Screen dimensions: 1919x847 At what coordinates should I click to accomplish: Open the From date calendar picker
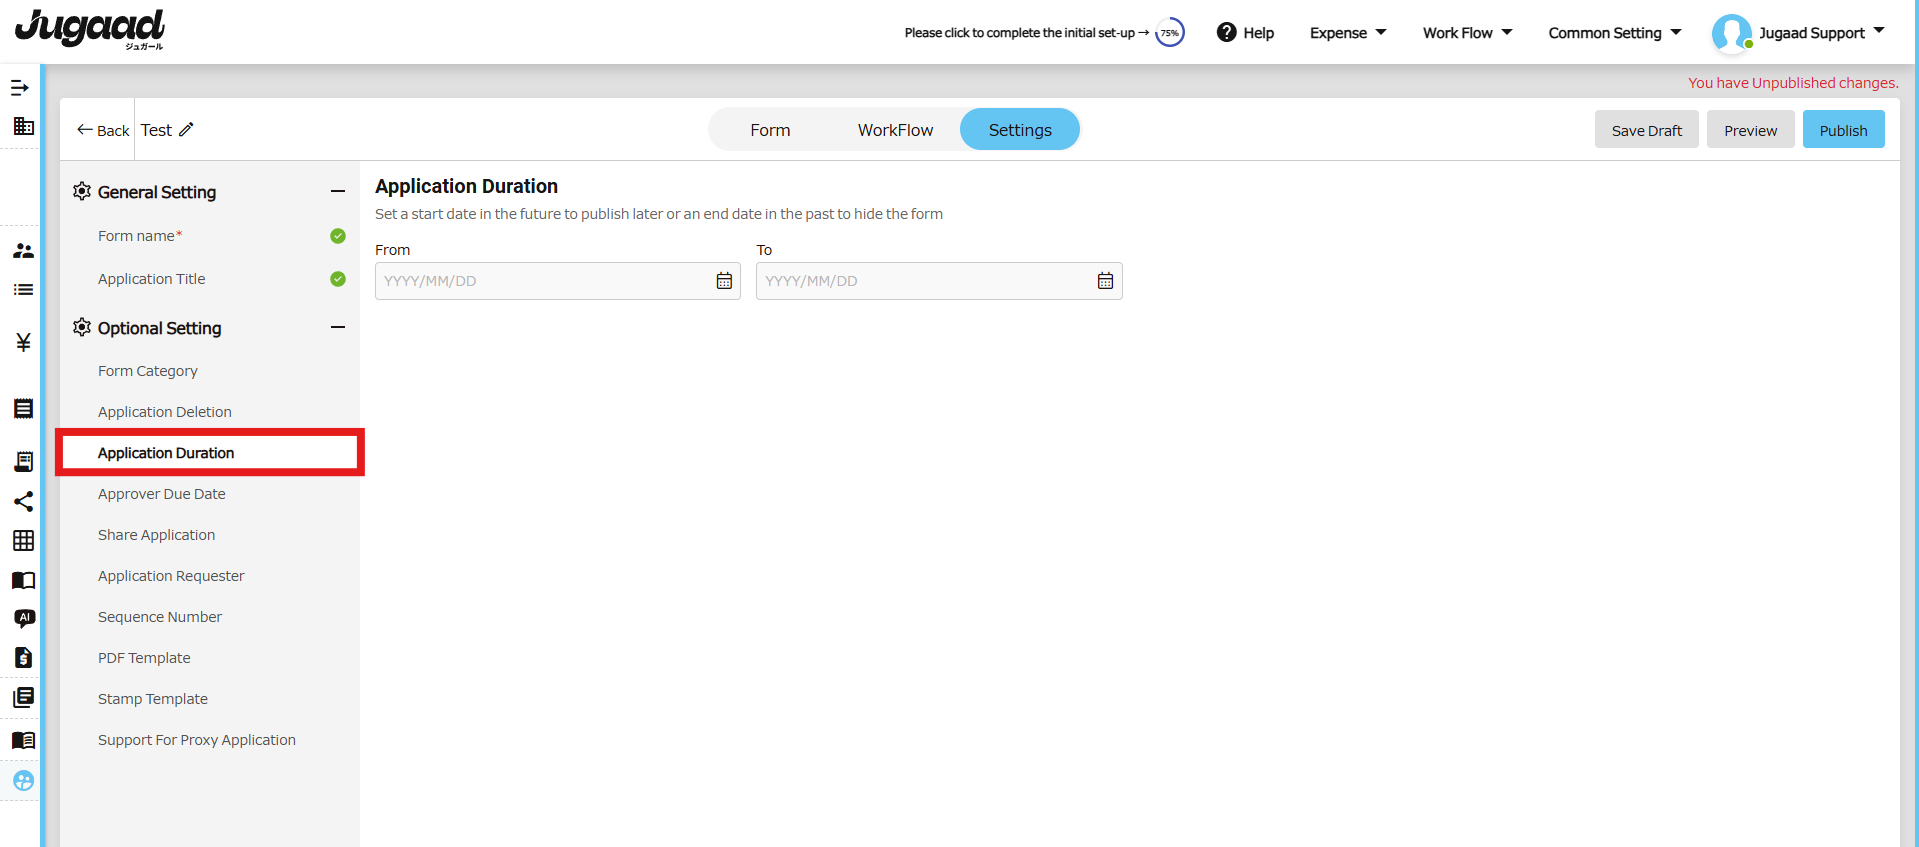[x=724, y=281]
